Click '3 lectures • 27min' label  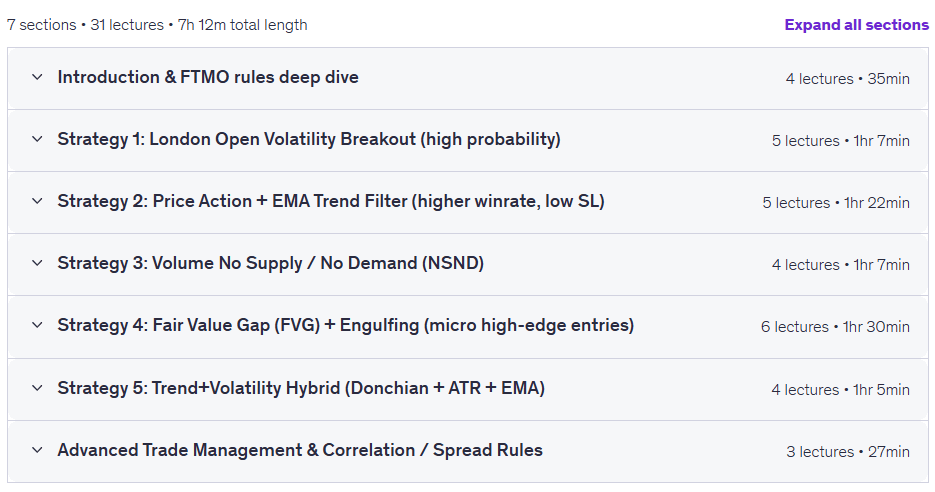click(x=848, y=451)
